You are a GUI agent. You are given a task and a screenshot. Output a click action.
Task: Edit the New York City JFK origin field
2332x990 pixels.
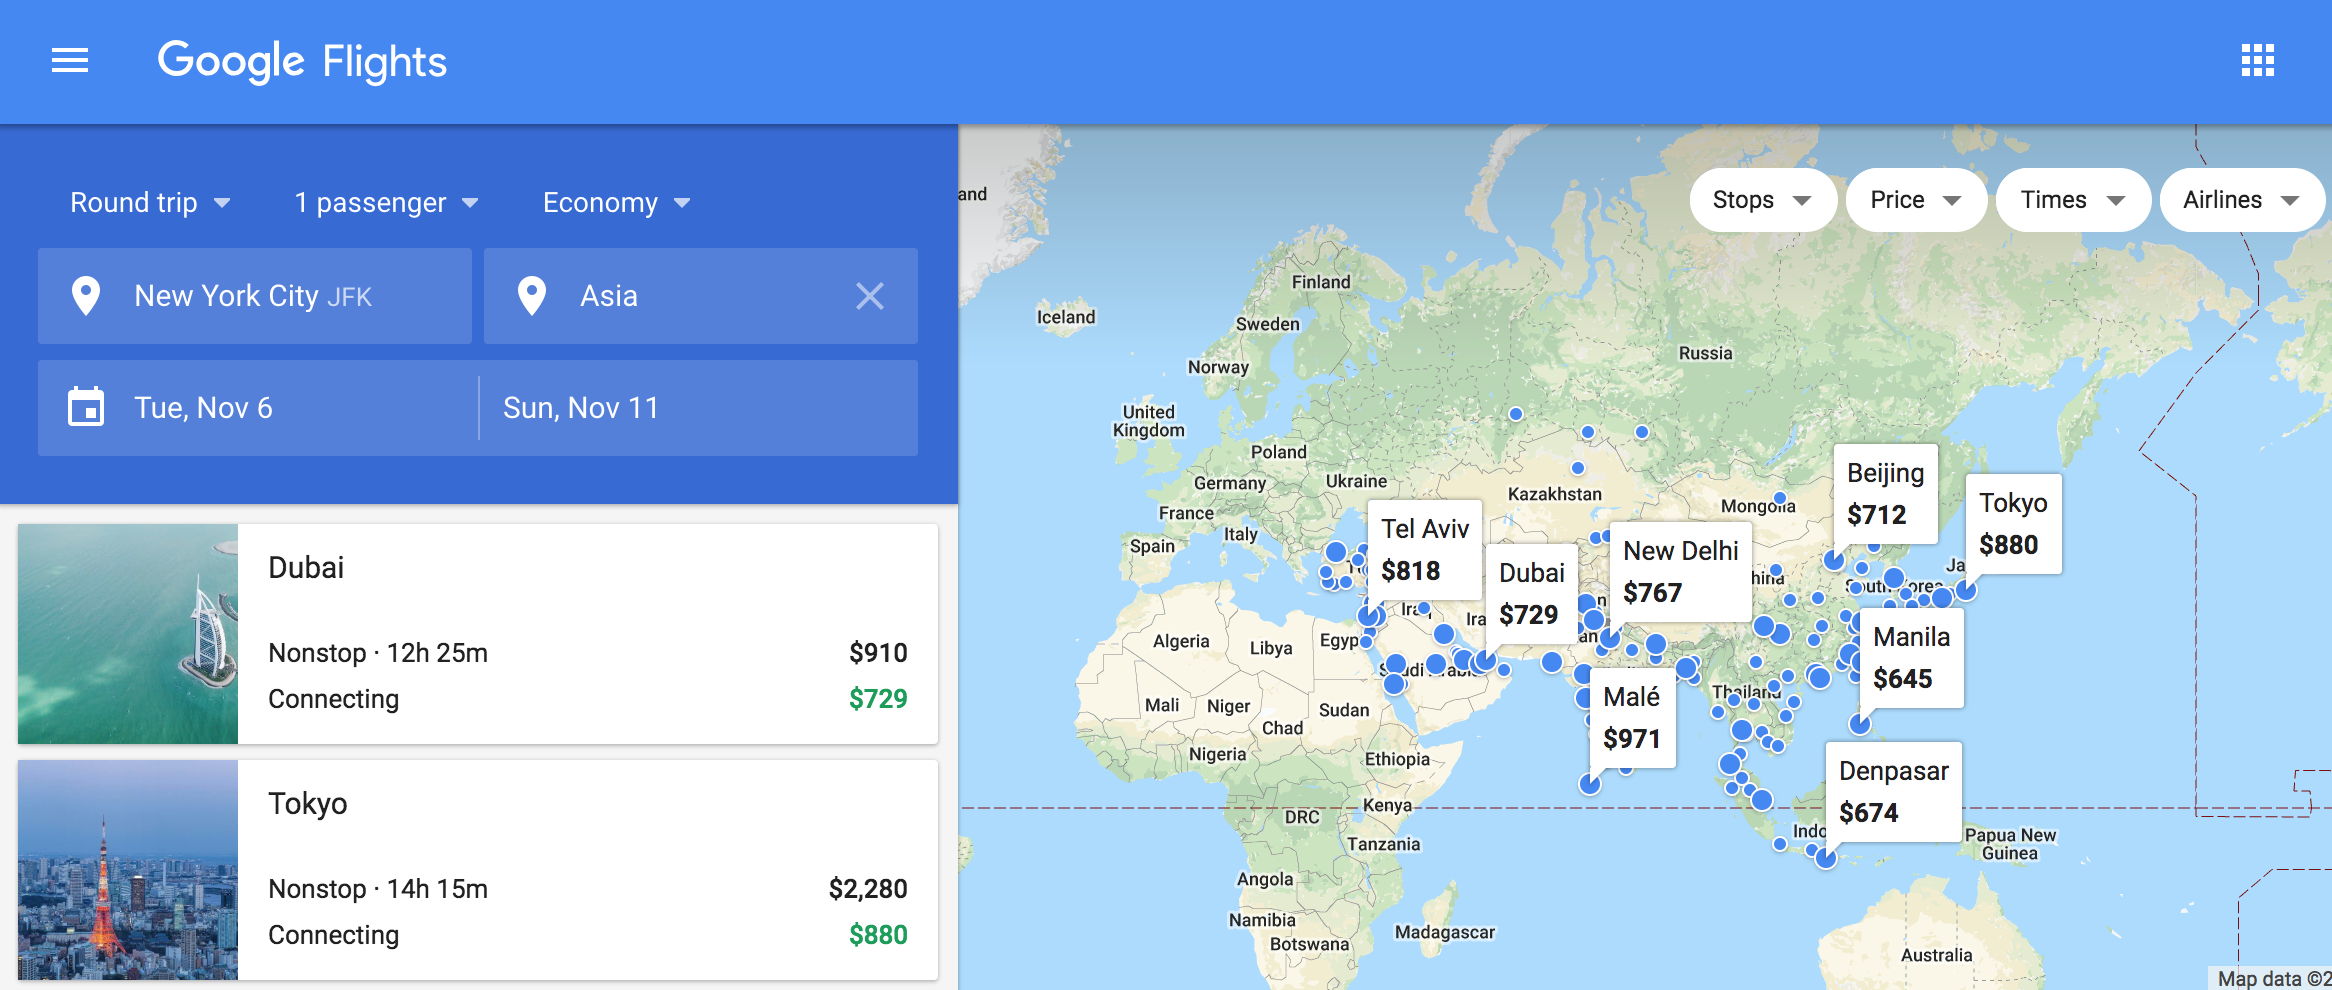pyautogui.click(x=255, y=296)
